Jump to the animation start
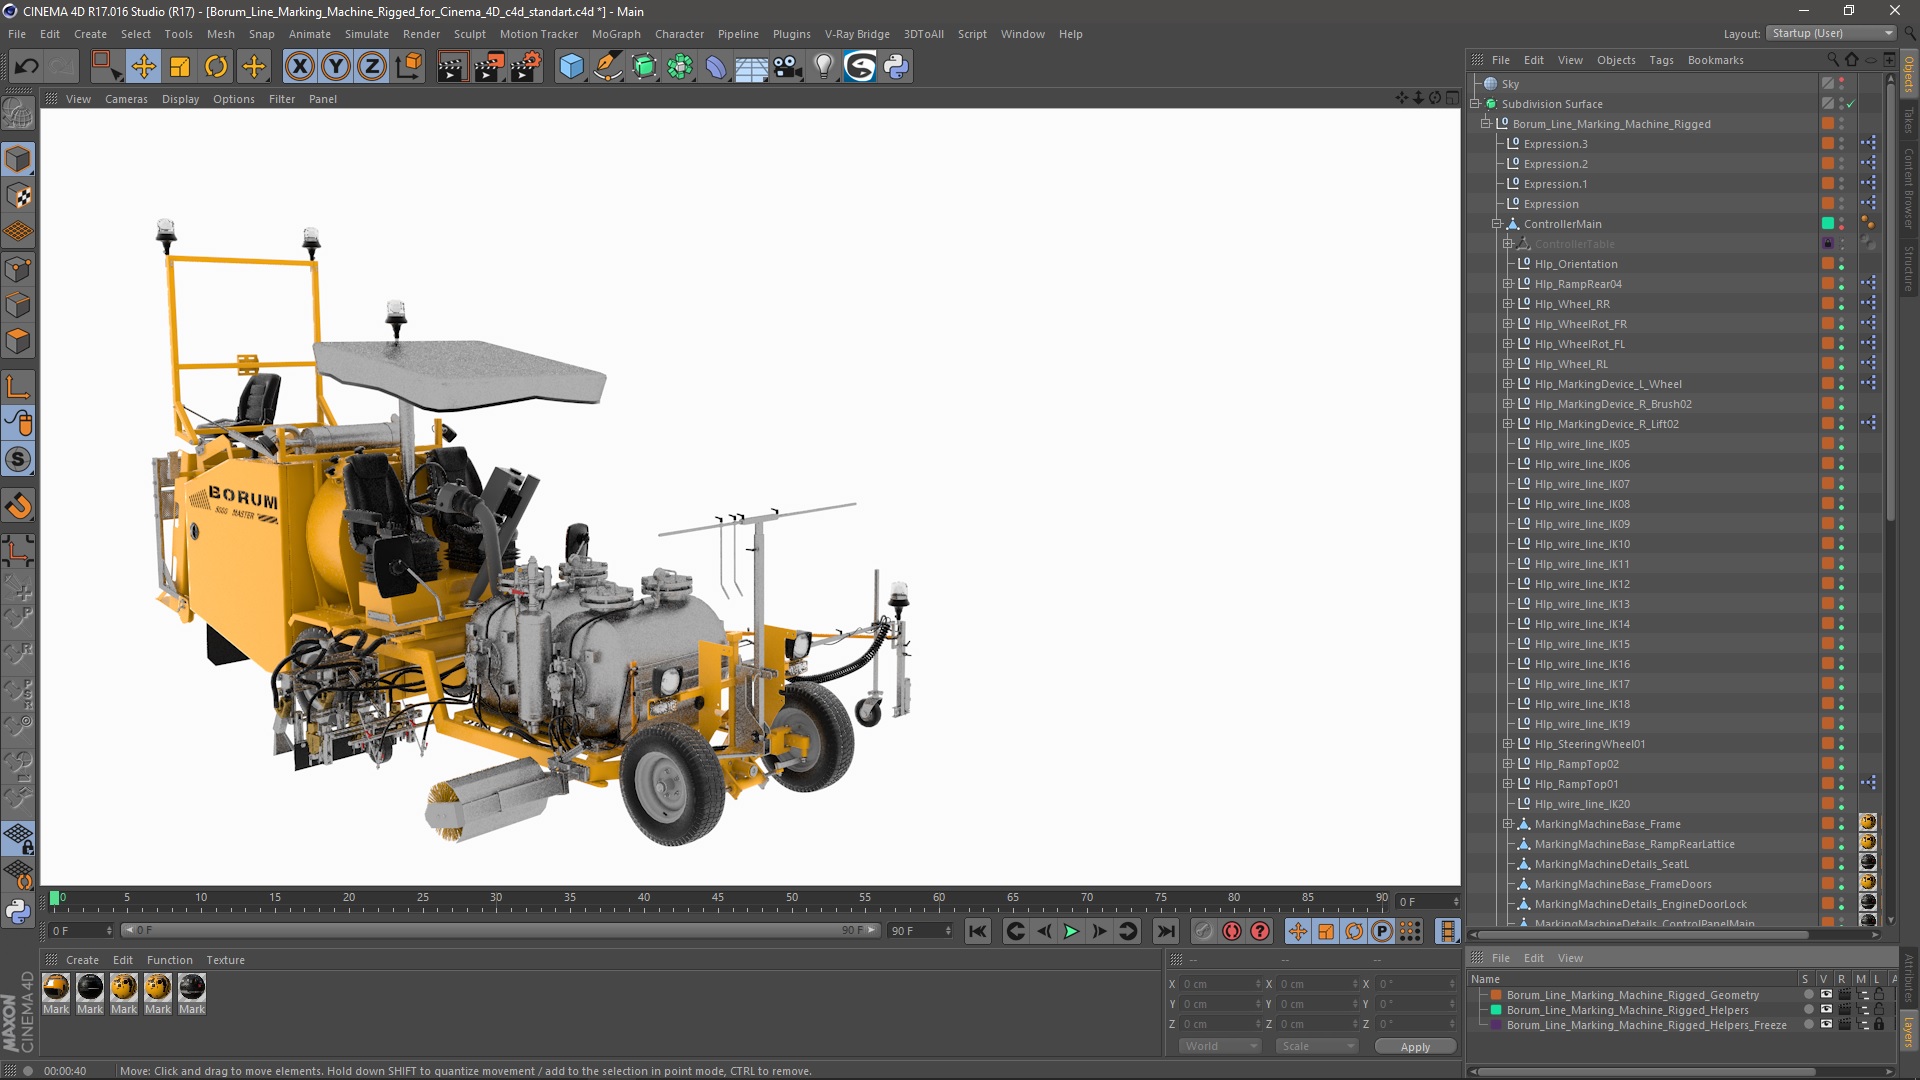Image resolution: width=1920 pixels, height=1080 pixels. (977, 931)
